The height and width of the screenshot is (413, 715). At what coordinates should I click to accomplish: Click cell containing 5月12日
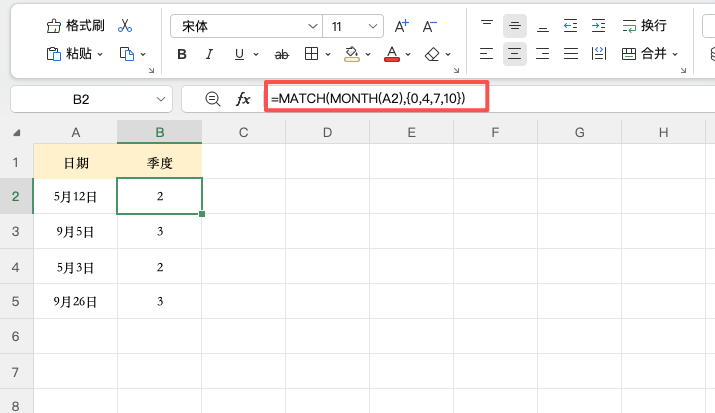pos(76,196)
